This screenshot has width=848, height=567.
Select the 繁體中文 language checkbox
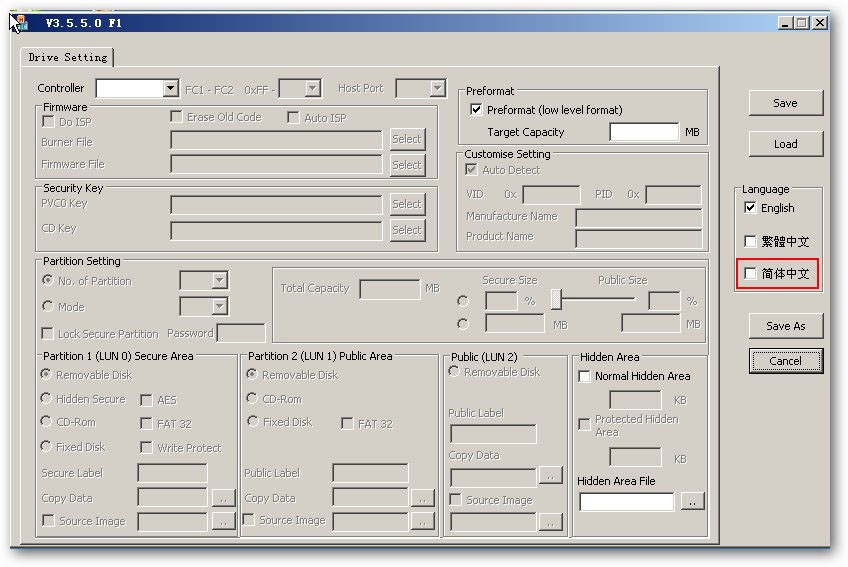coord(750,241)
